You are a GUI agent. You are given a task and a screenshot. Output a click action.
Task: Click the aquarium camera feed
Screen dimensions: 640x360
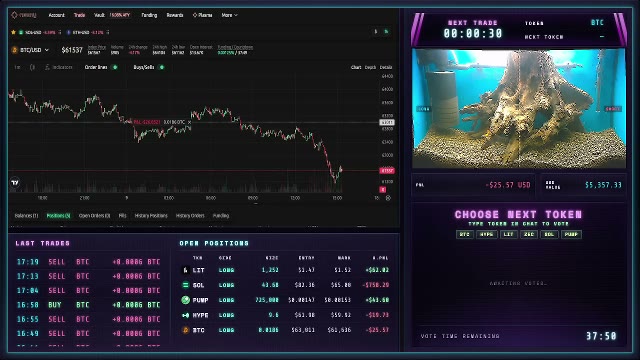click(x=519, y=108)
